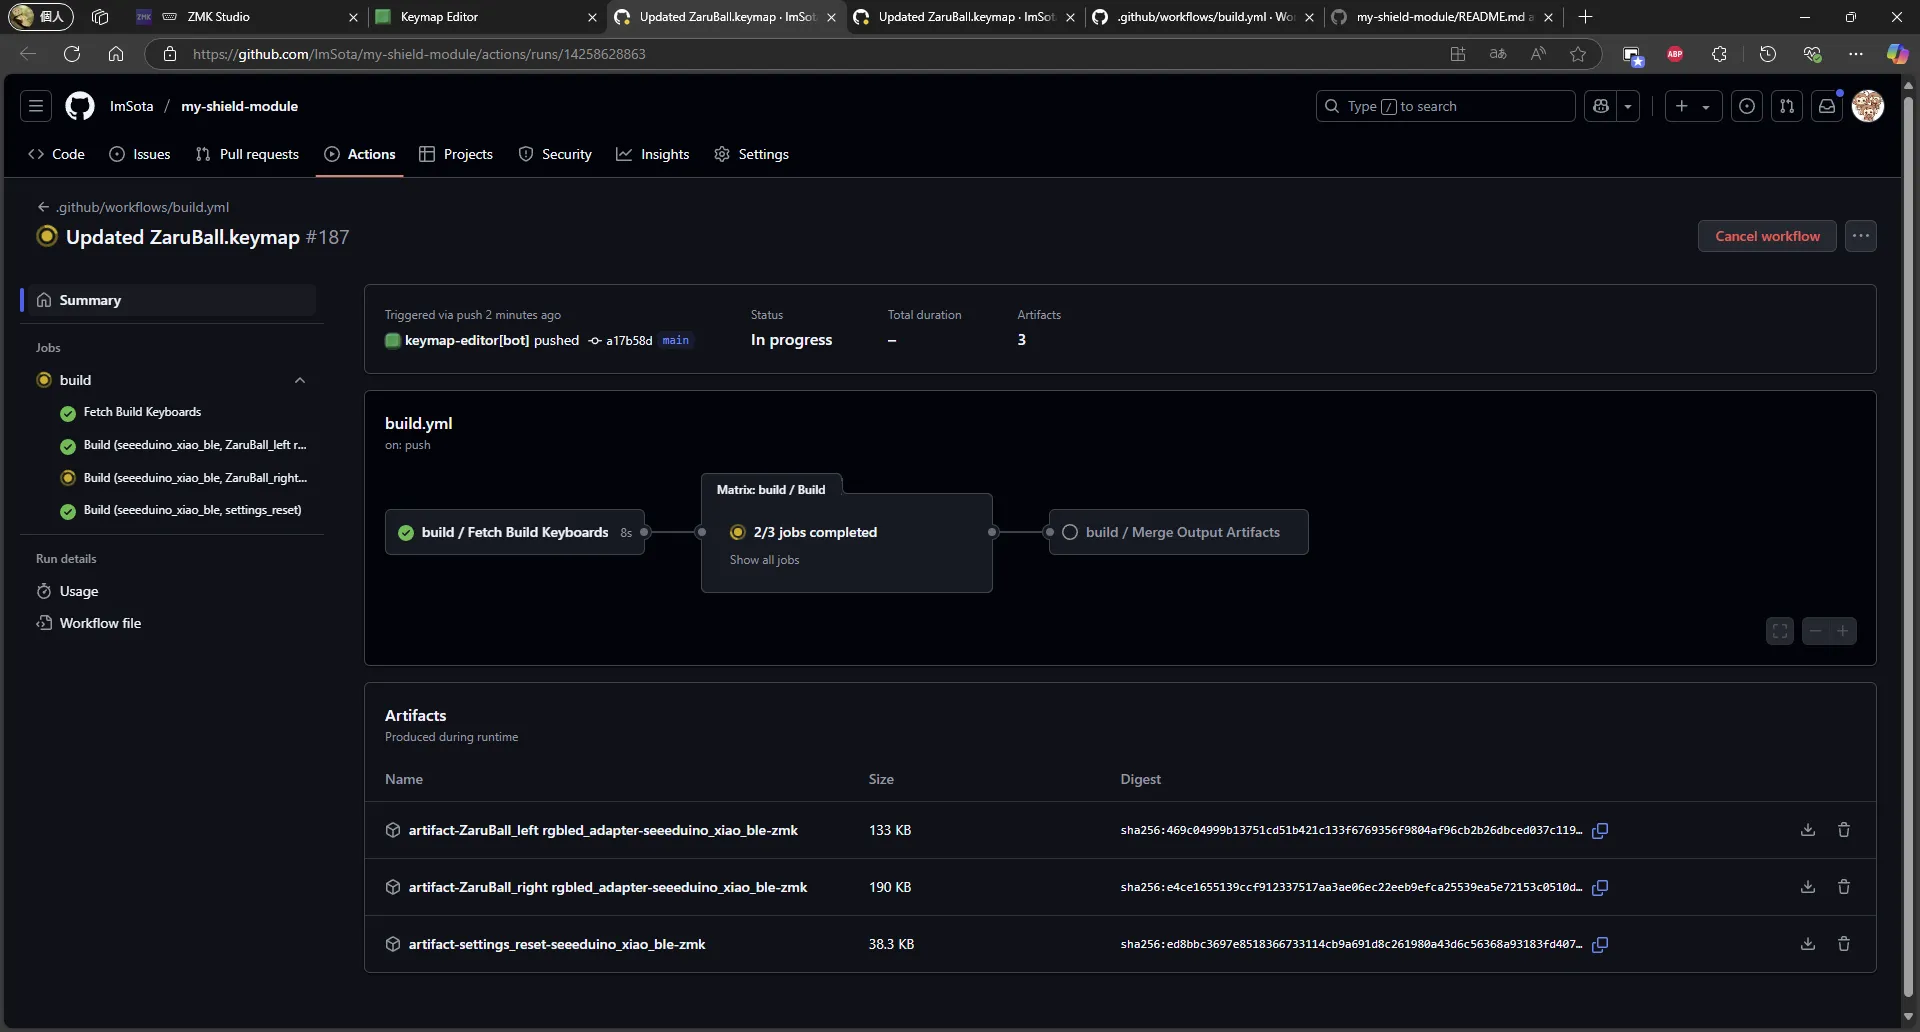Refresh the page in the browser toolbar
1920x1032 pixels.
click(71, 54)
